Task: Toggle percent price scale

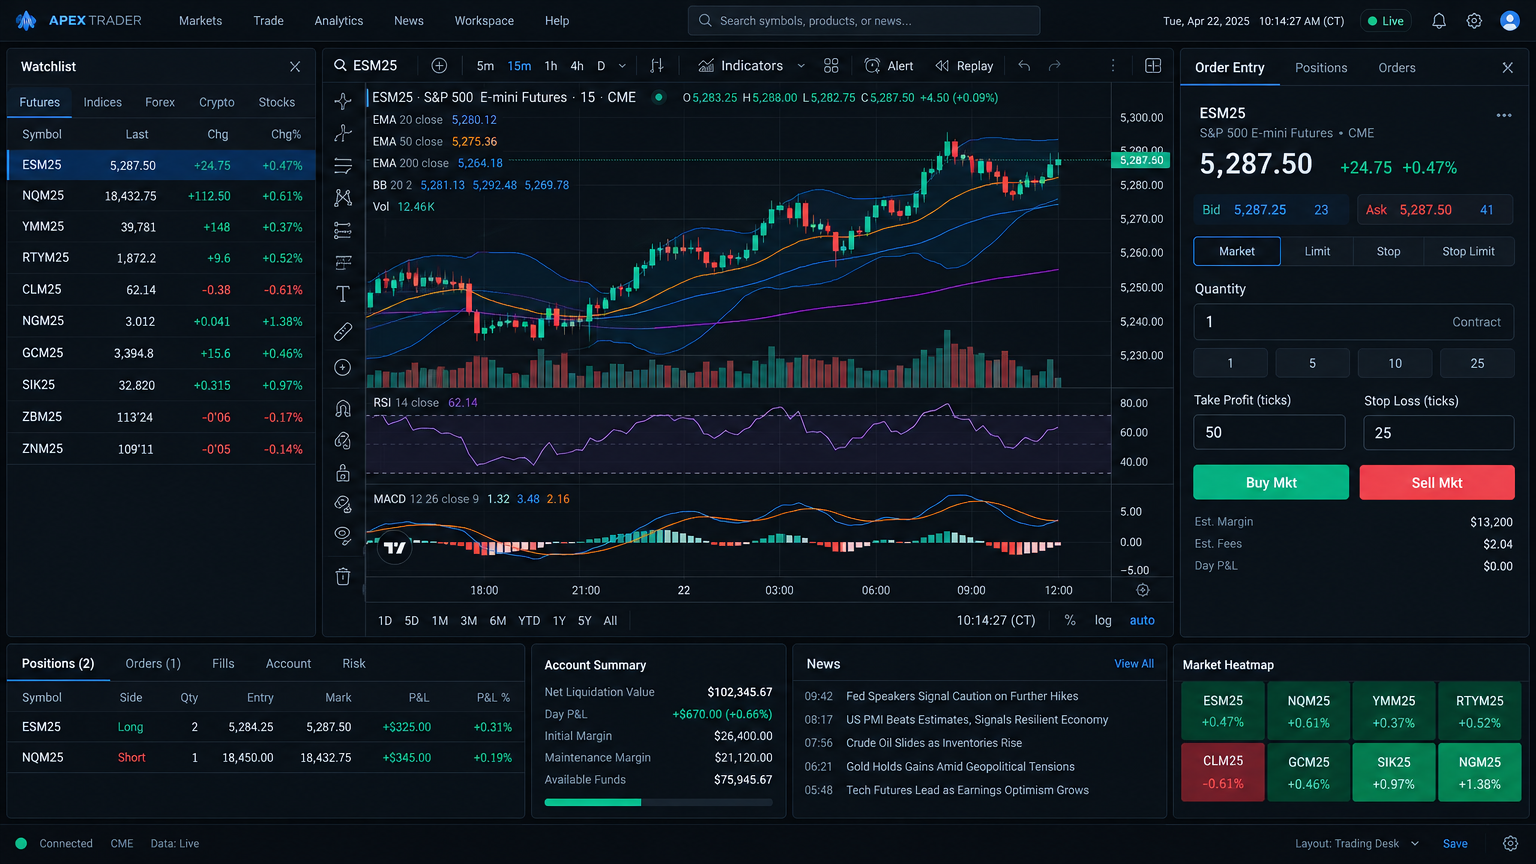Action: tap(1070, 620)
